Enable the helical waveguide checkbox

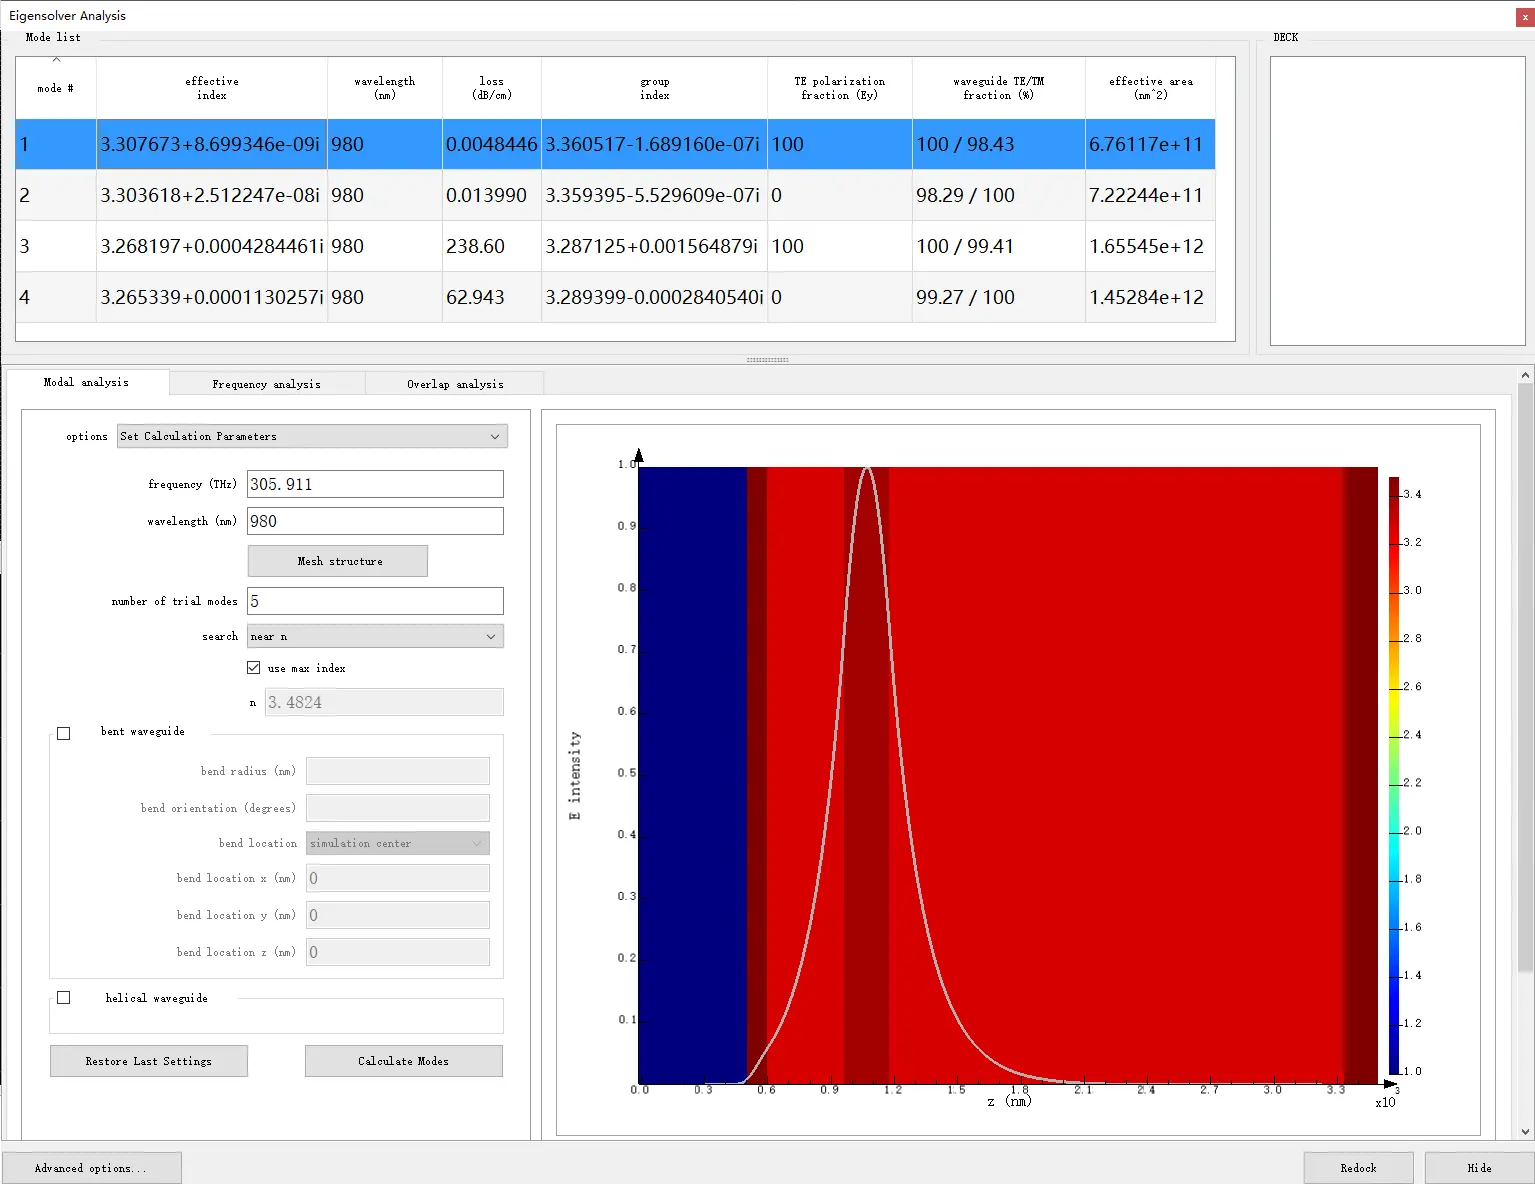pyautogui.click(x=64, y=998)
